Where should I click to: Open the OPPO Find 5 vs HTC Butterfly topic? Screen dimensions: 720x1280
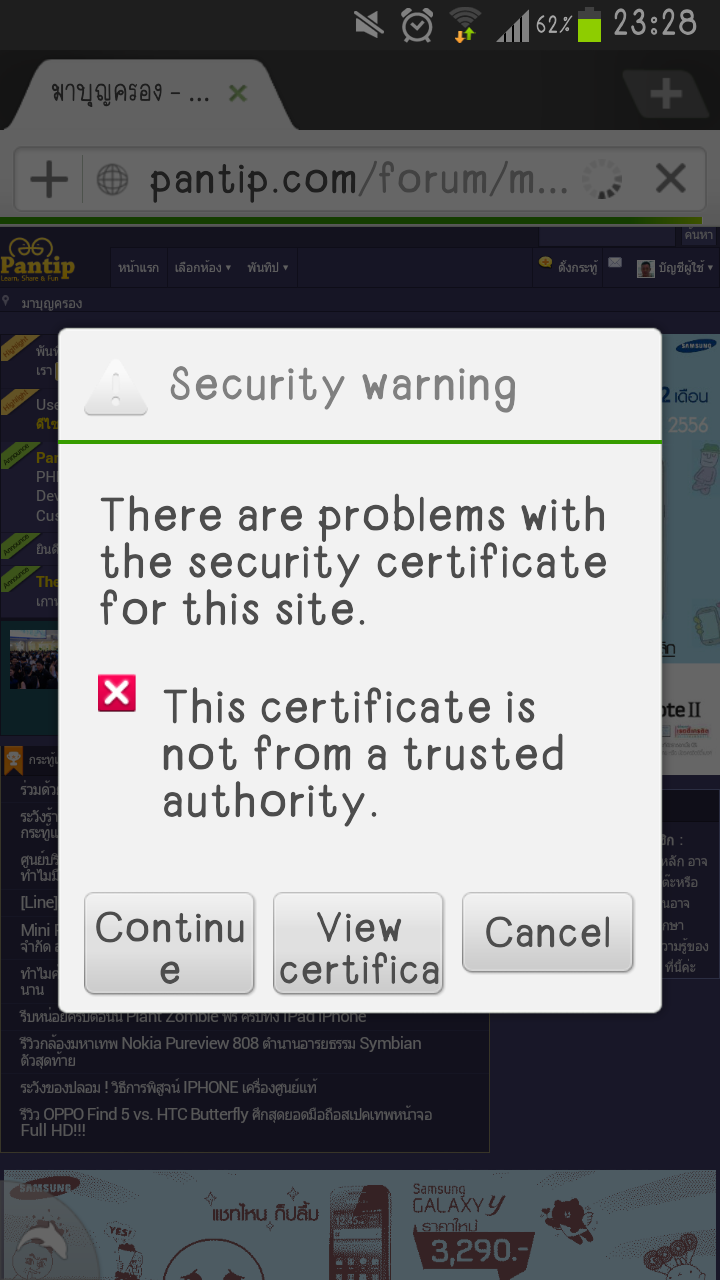point(226,1123)
